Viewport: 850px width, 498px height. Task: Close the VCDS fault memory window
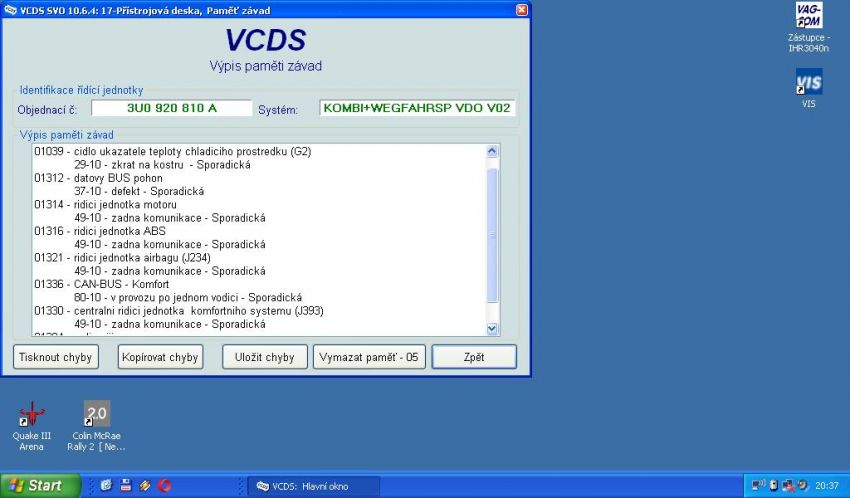pyautogui.click(x=521, y=10)
